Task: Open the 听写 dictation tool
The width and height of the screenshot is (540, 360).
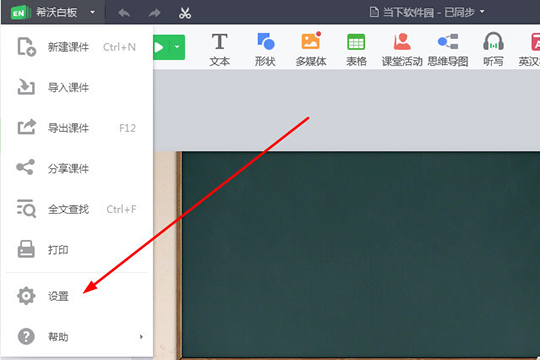Action: point(493,50)
